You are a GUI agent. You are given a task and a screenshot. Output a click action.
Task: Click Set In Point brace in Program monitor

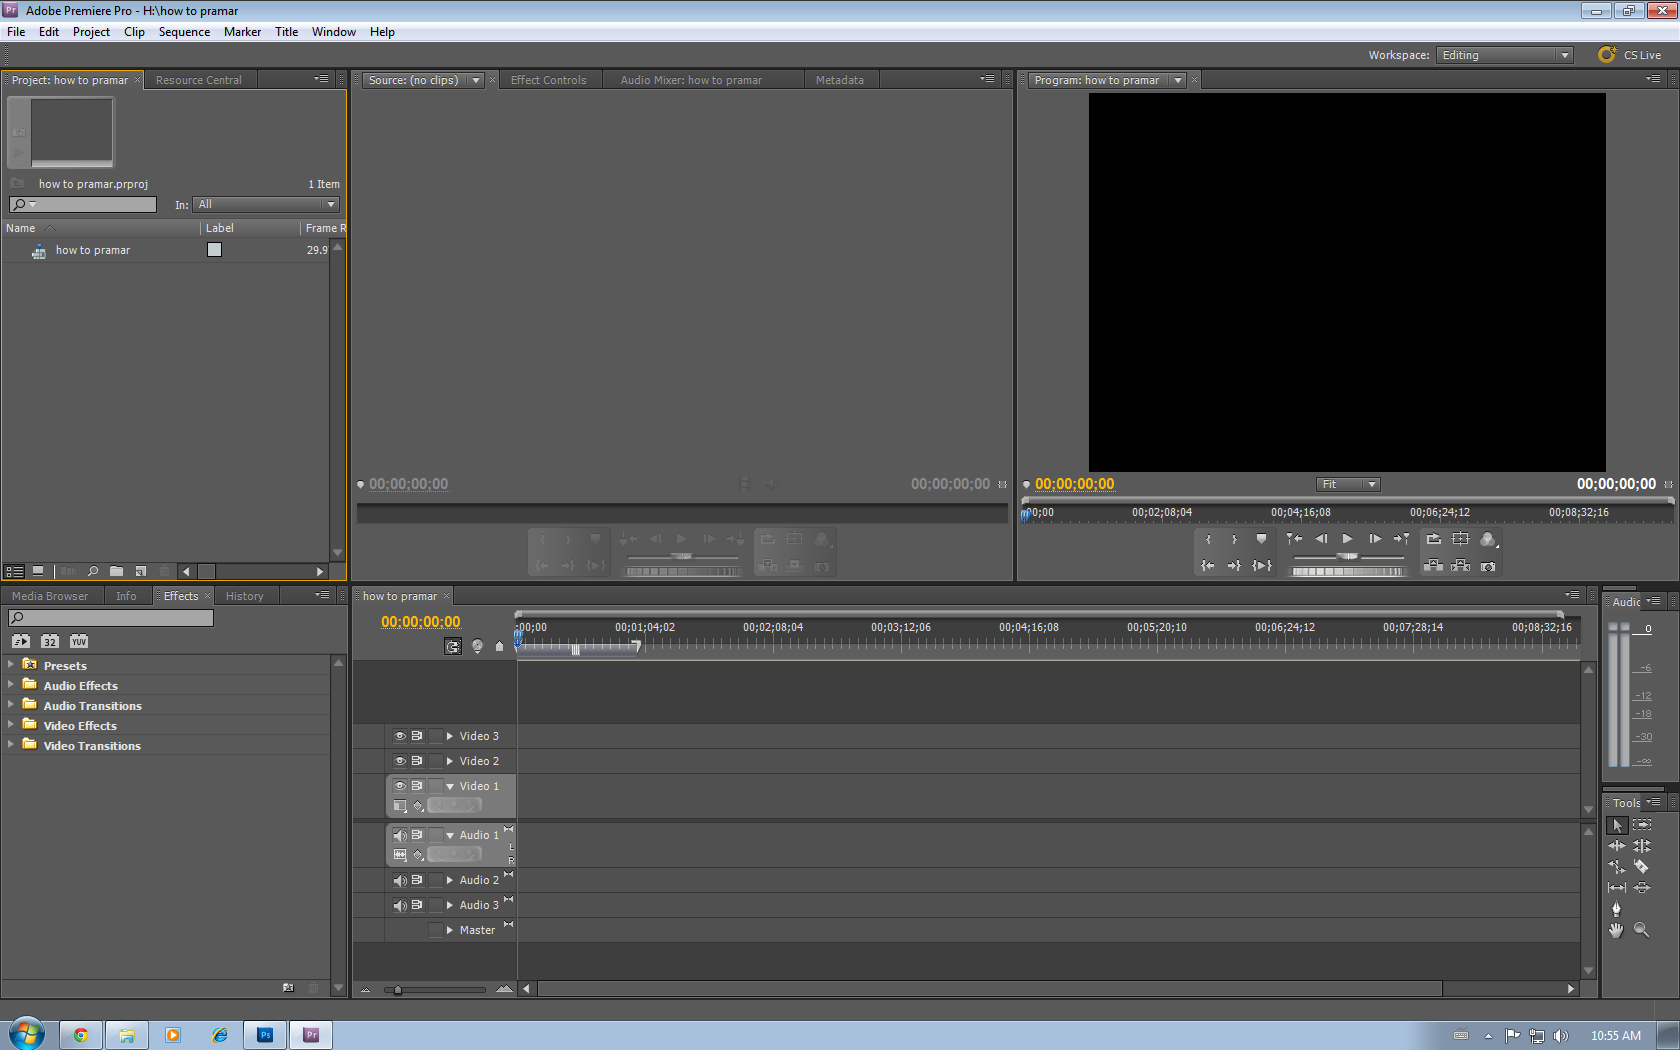pyautogui.click(x=1208, y=539)
